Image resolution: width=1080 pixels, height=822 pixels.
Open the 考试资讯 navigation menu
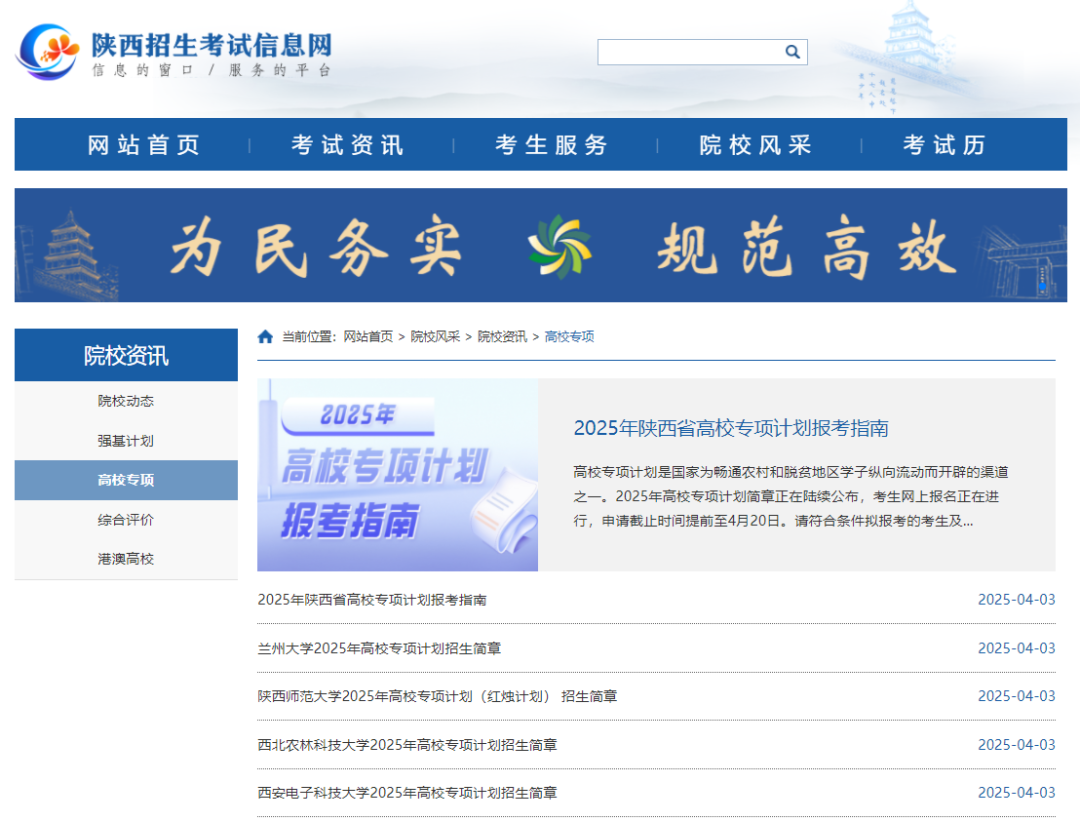click(345, 144)
